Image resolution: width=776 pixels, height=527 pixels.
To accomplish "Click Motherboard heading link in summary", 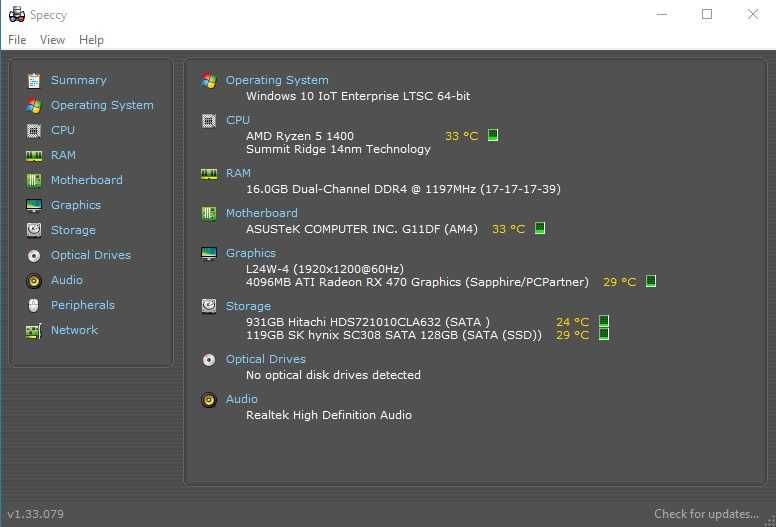I will click(x=262, y=213).
